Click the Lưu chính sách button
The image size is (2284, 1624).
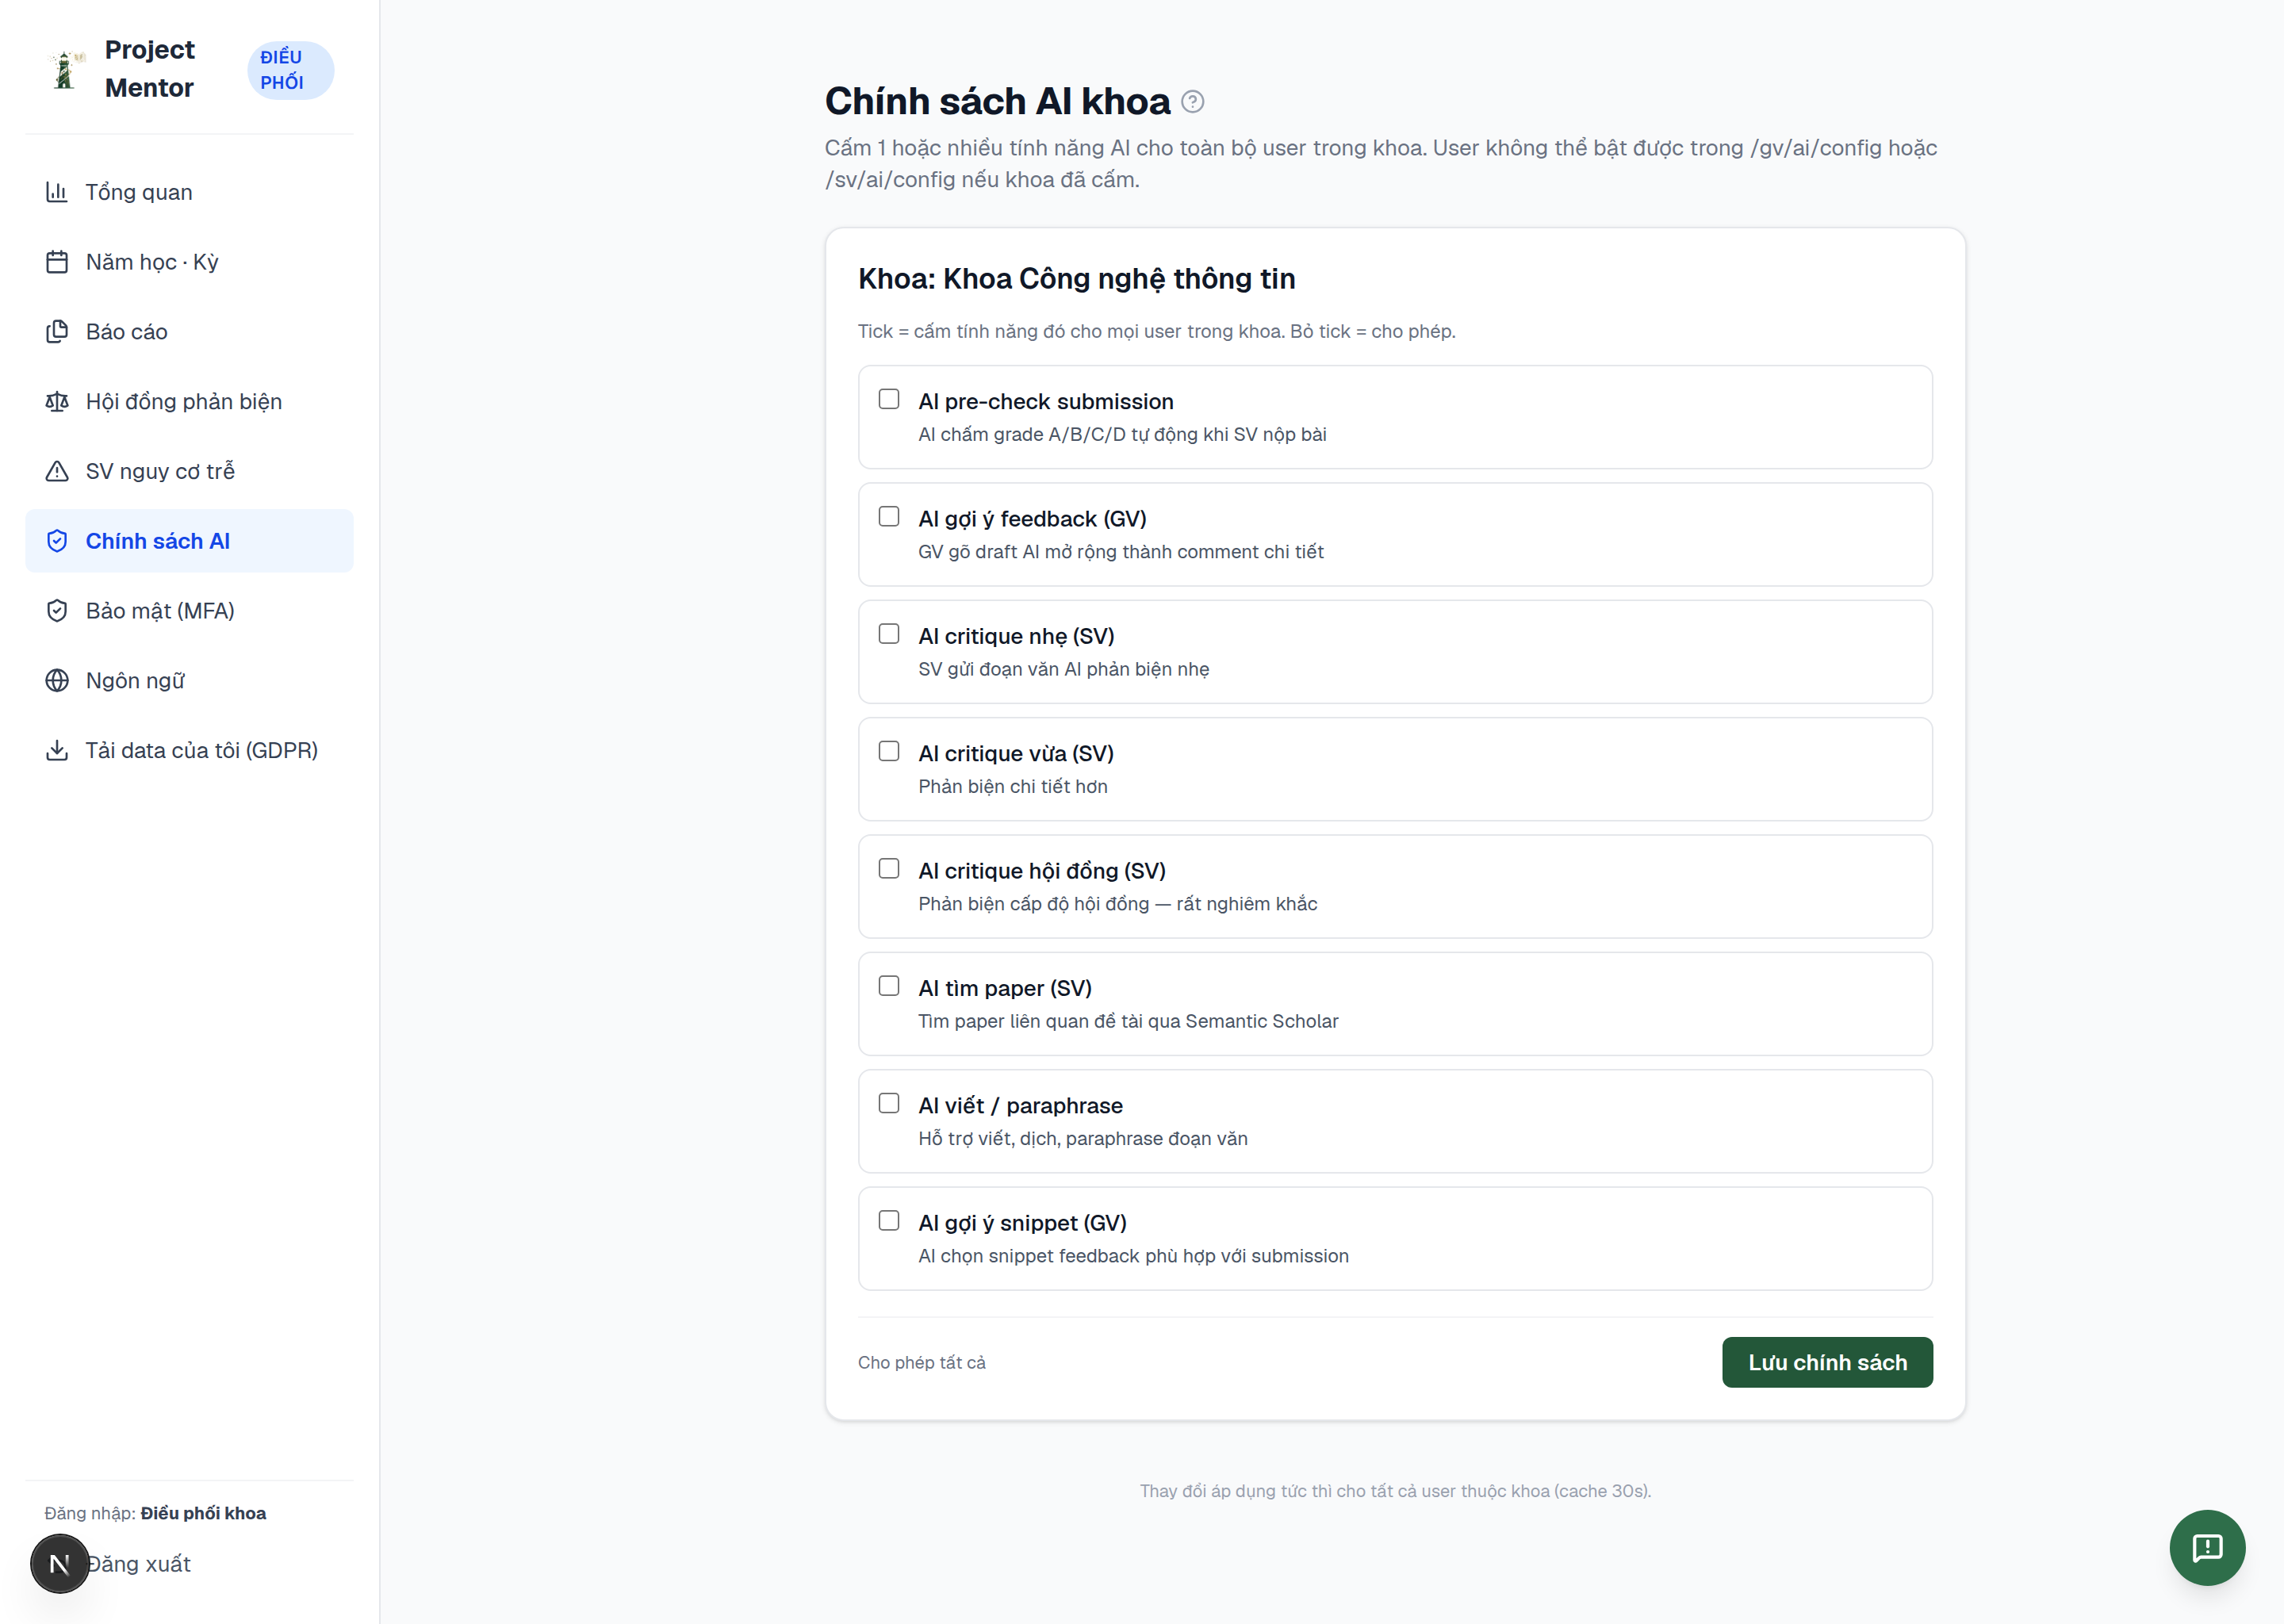tap(1827, 1362)
